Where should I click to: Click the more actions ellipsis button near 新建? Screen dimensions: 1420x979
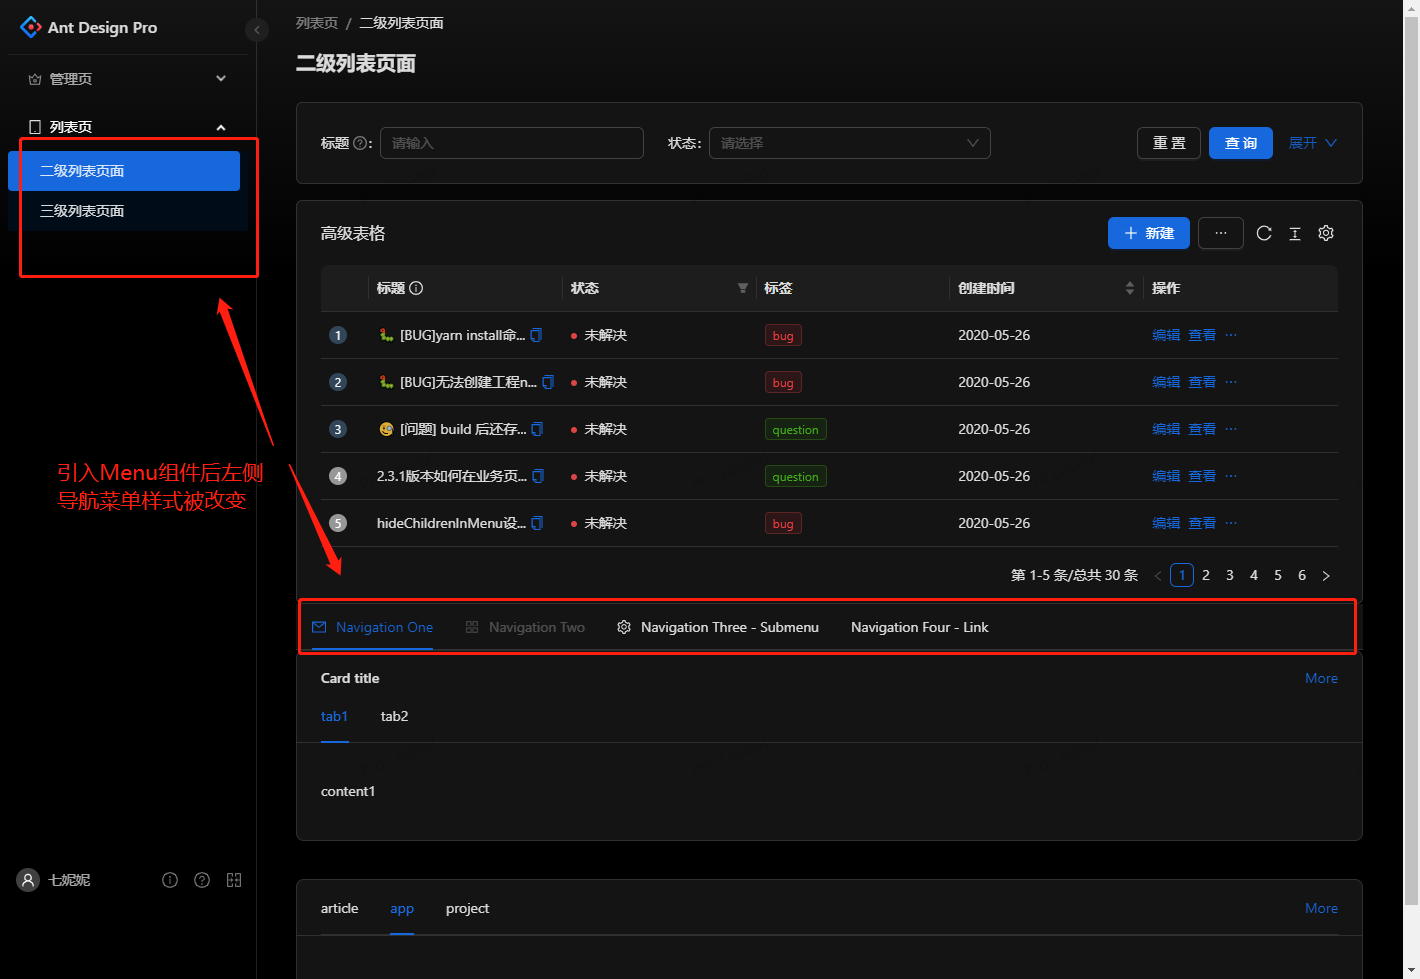[1220, 233]
